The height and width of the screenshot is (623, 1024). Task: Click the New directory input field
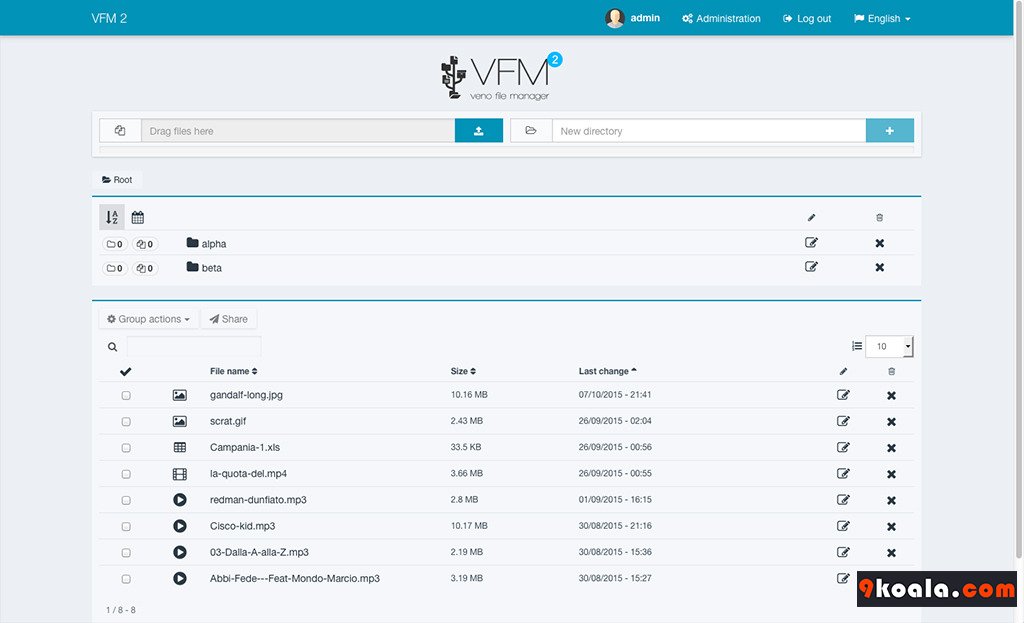(x=708, y=131)
